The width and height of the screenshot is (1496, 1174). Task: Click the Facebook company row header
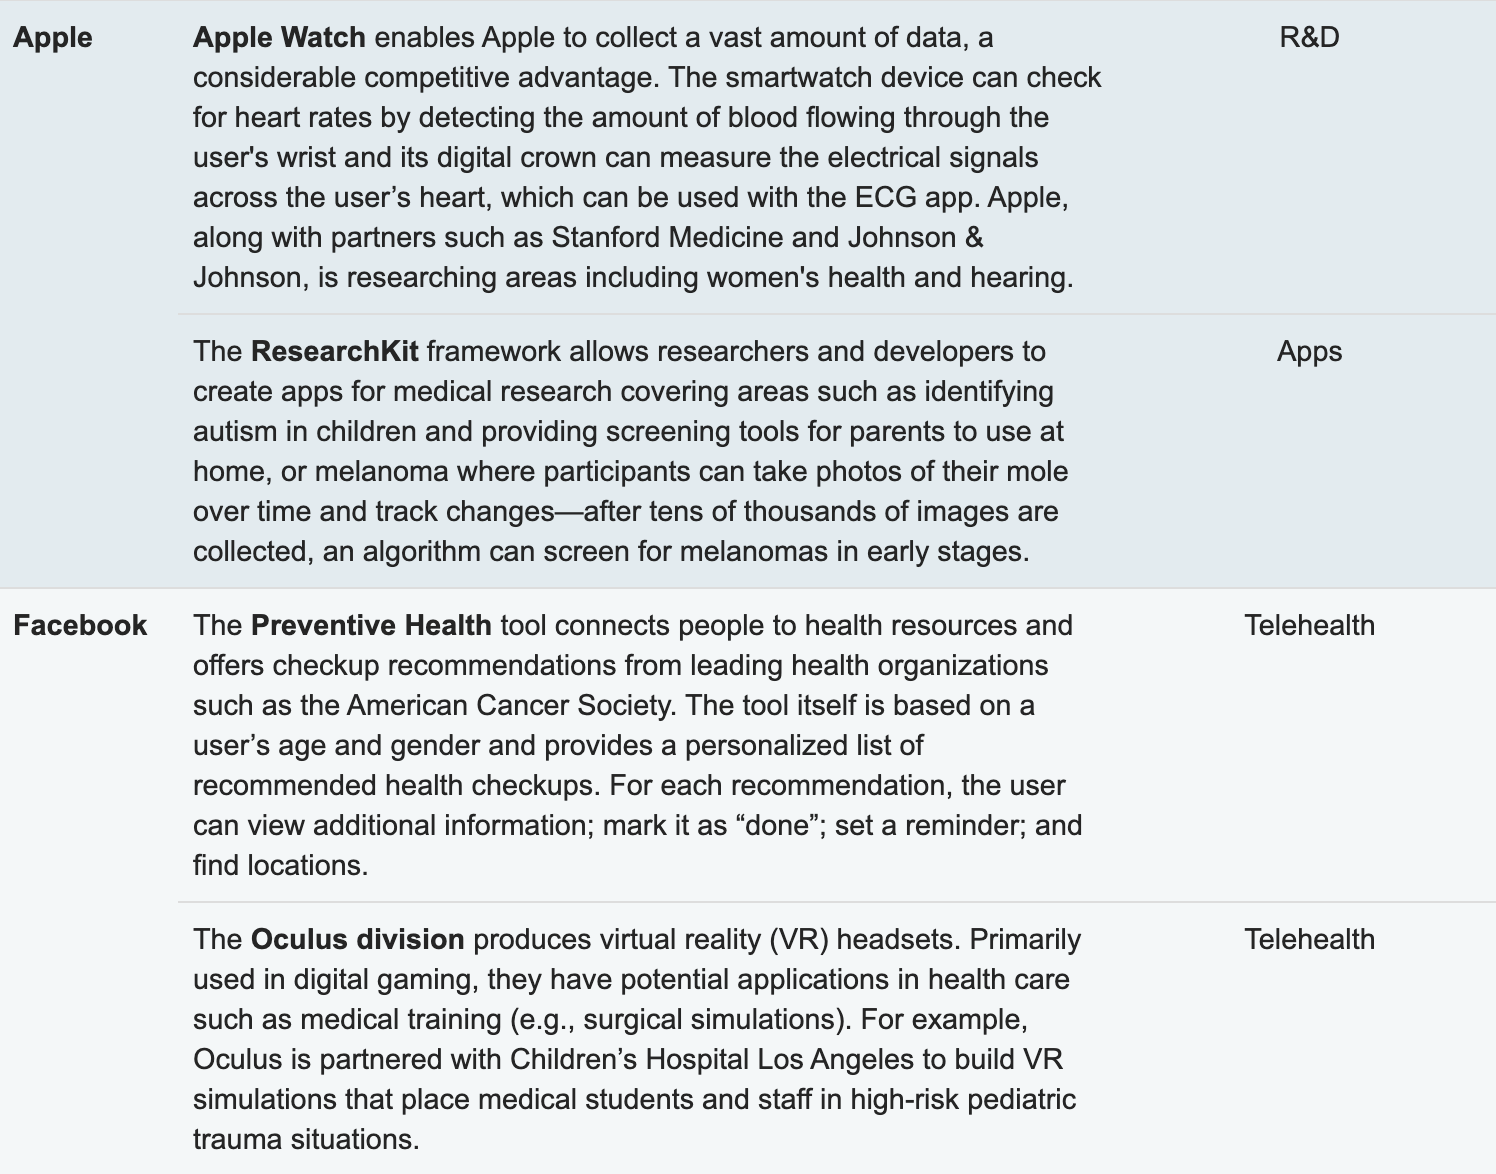[80, 626]
